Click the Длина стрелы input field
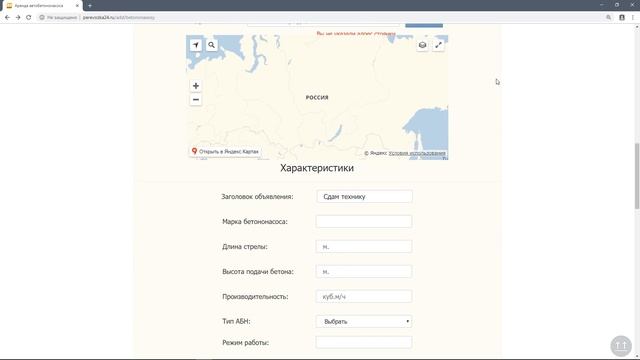The width and height of the screenshot is (640, 360). 364,247
